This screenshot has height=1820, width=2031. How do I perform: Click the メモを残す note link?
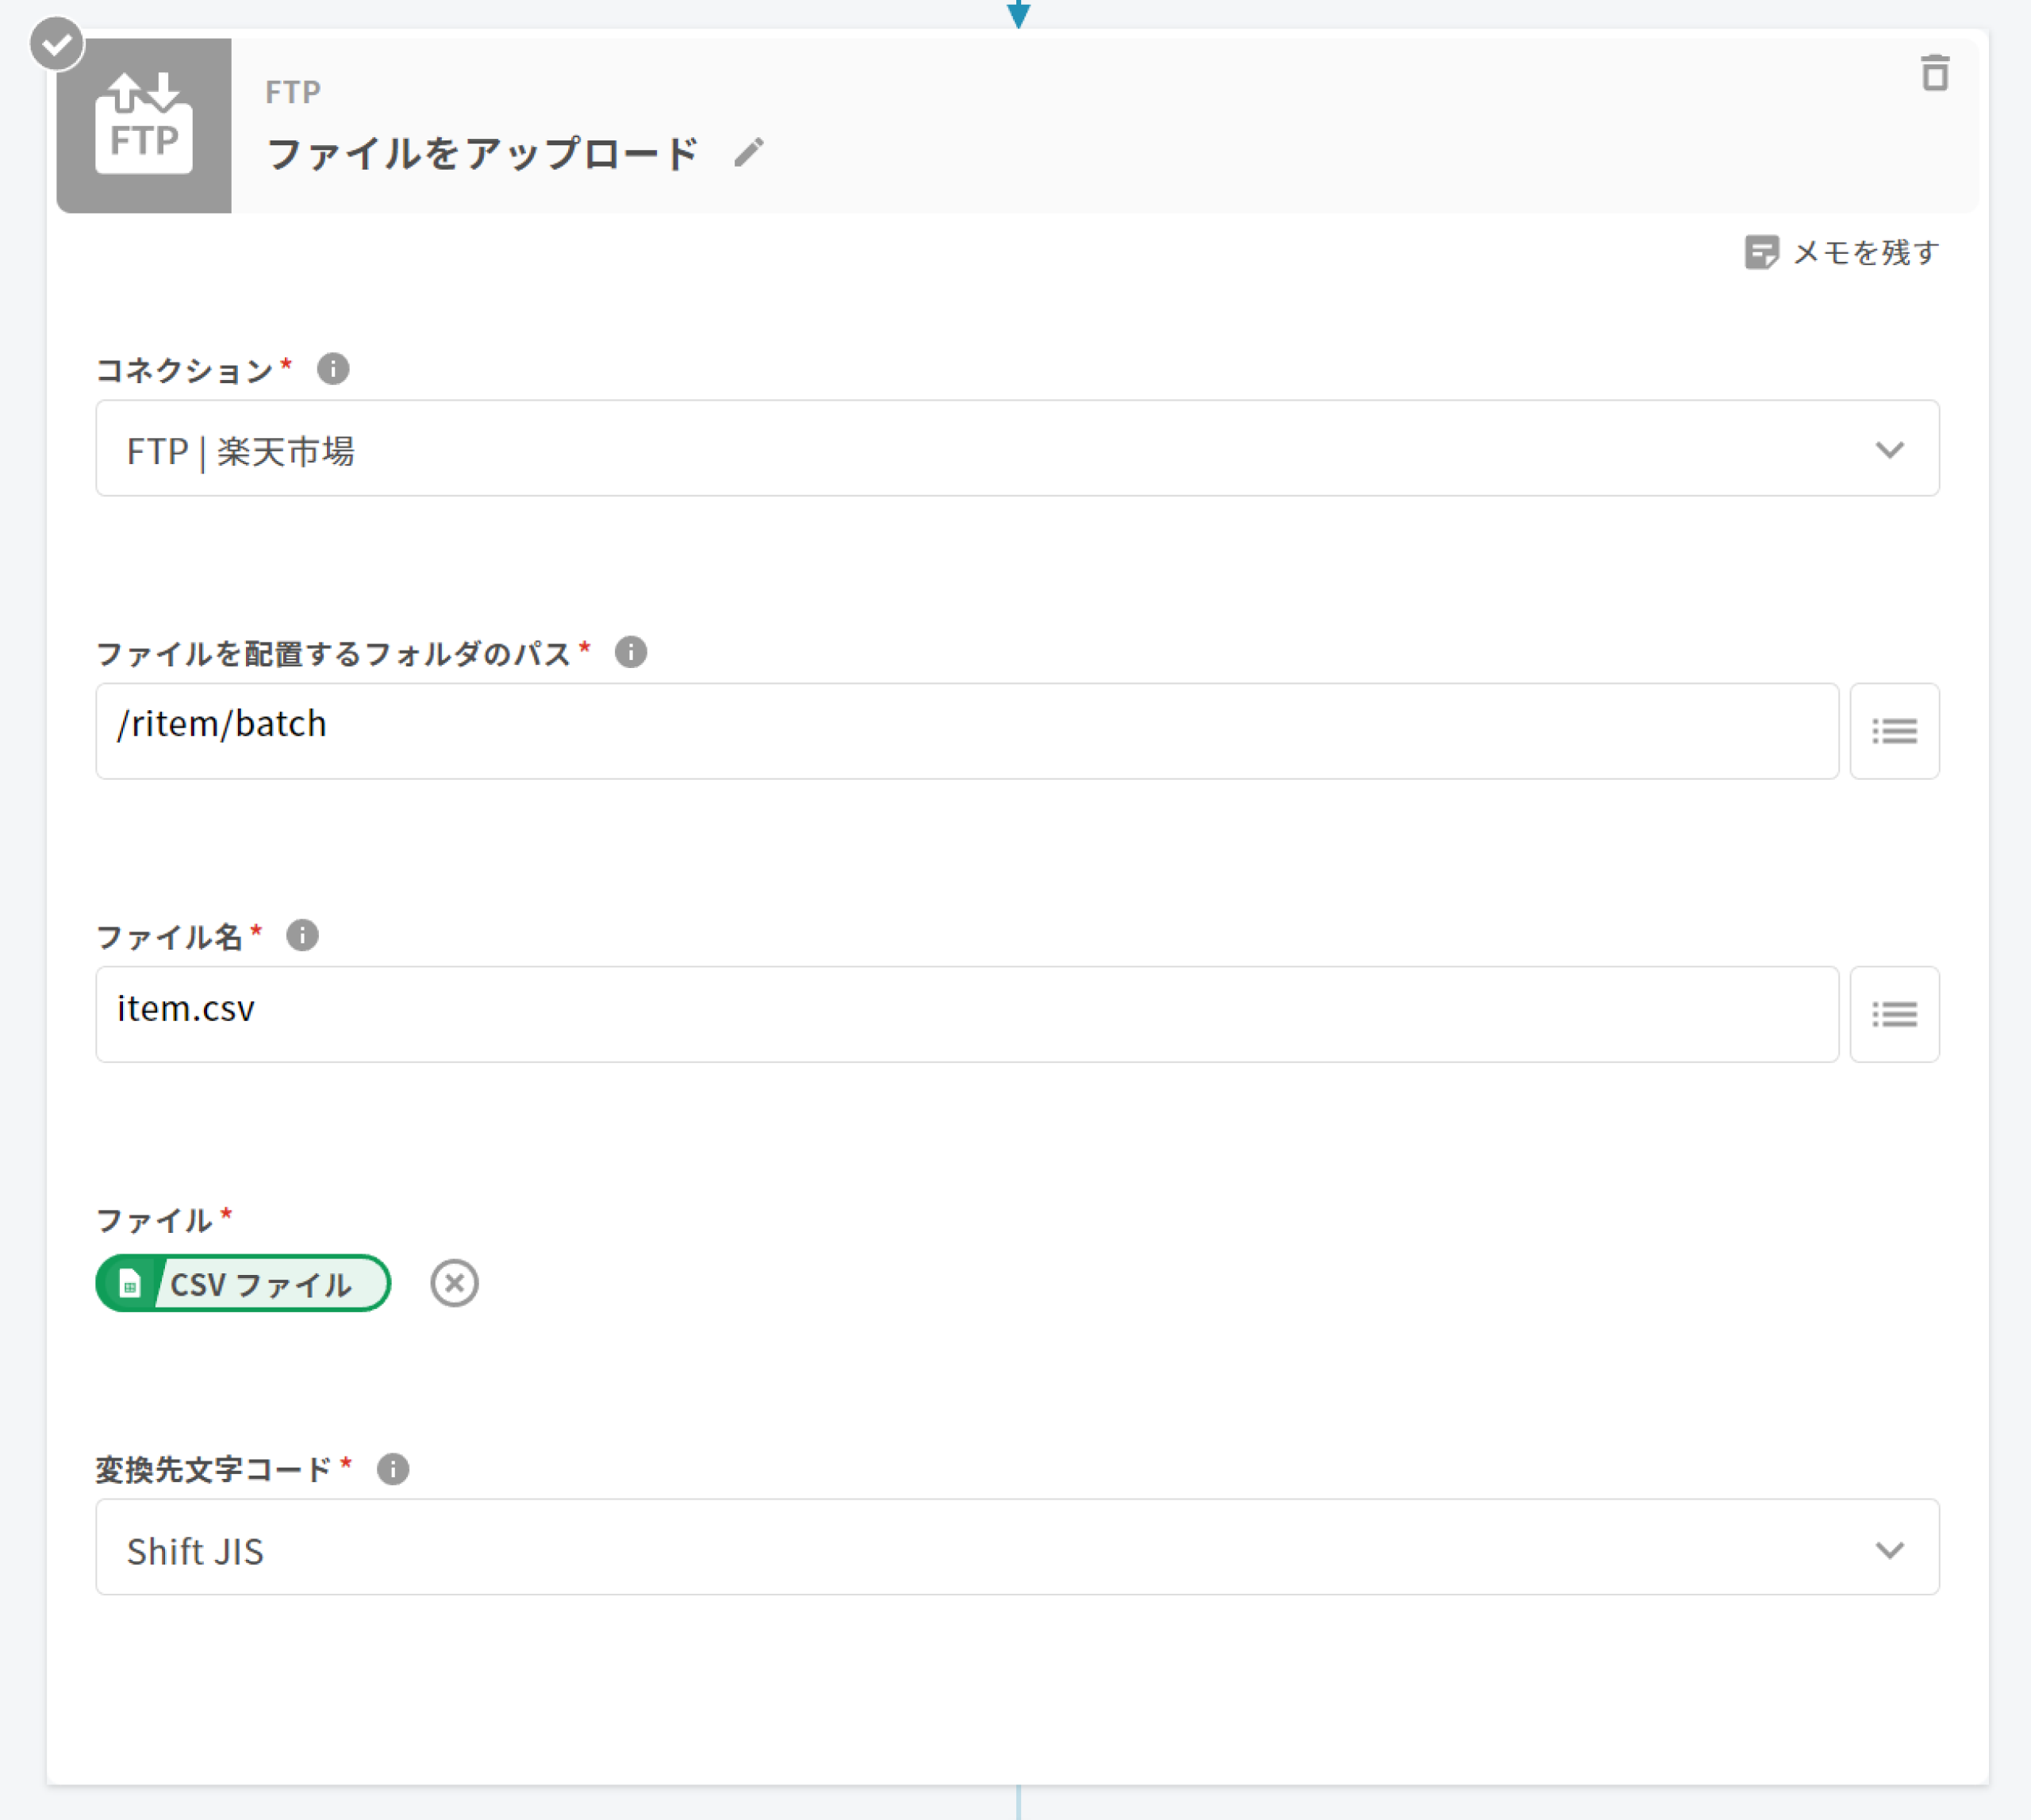point(1841,252)
